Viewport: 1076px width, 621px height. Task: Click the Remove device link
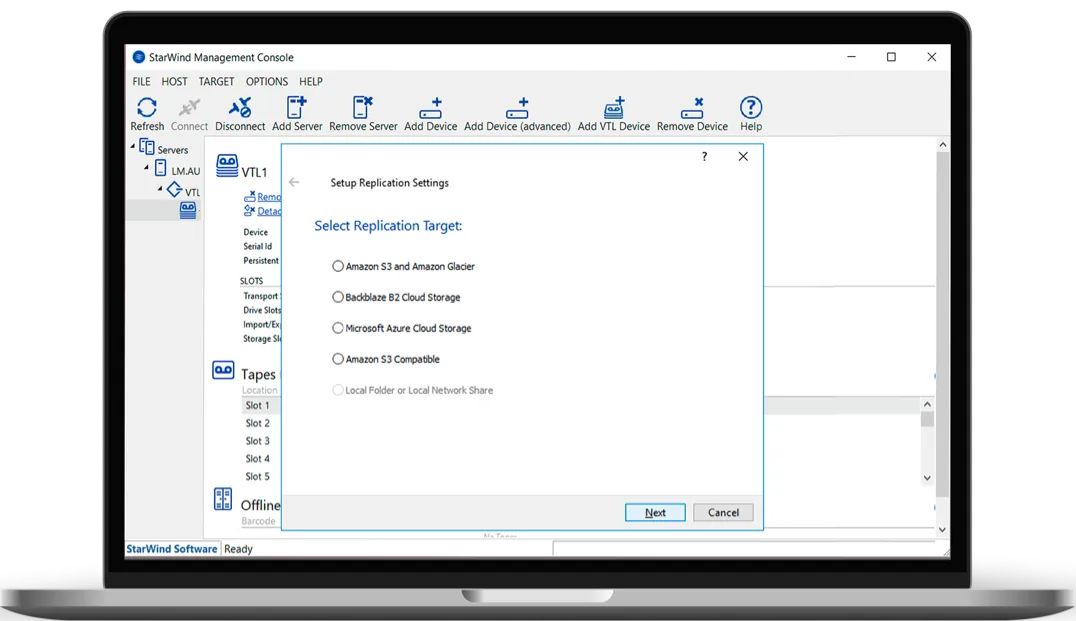[268, 197]
